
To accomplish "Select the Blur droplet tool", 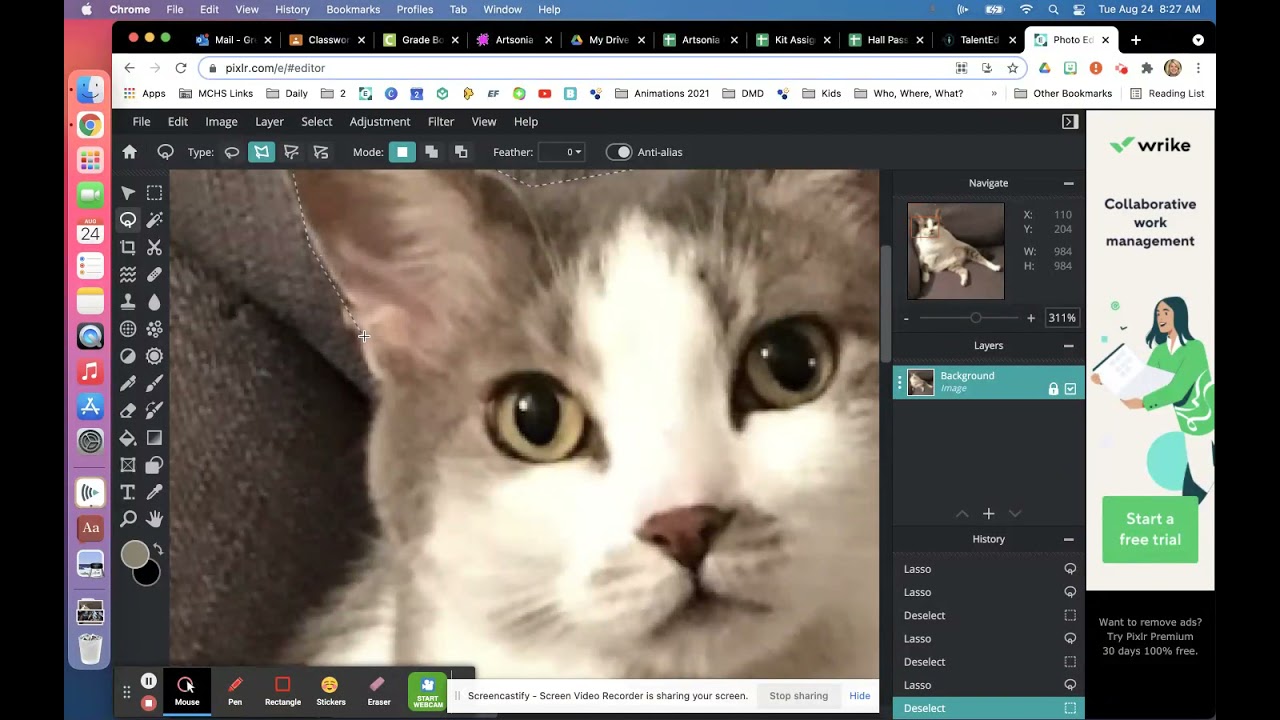I will tap(154, 301).
